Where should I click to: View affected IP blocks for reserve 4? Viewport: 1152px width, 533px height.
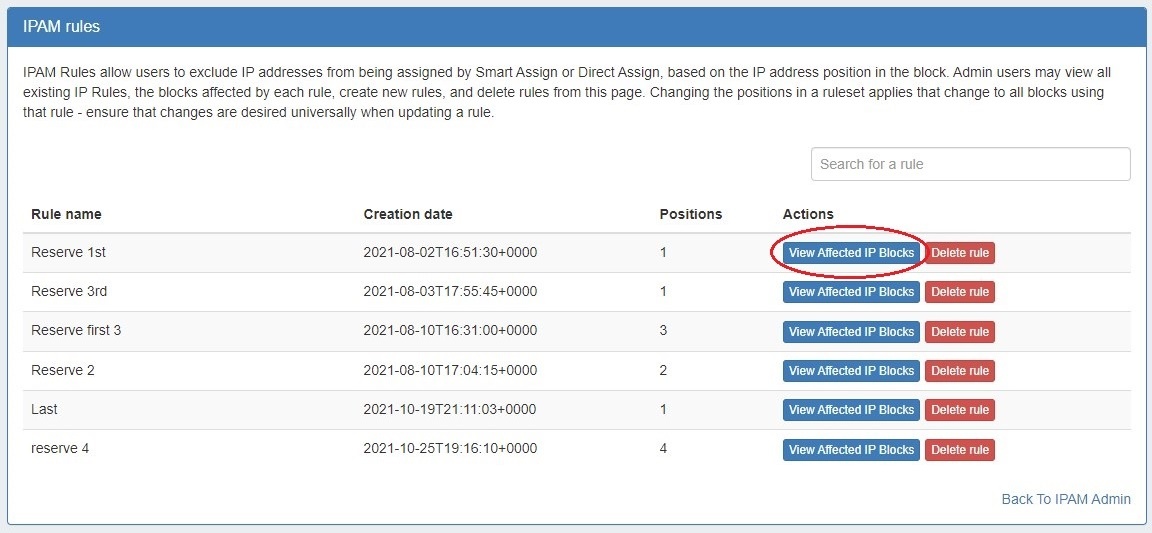point(851,450)
